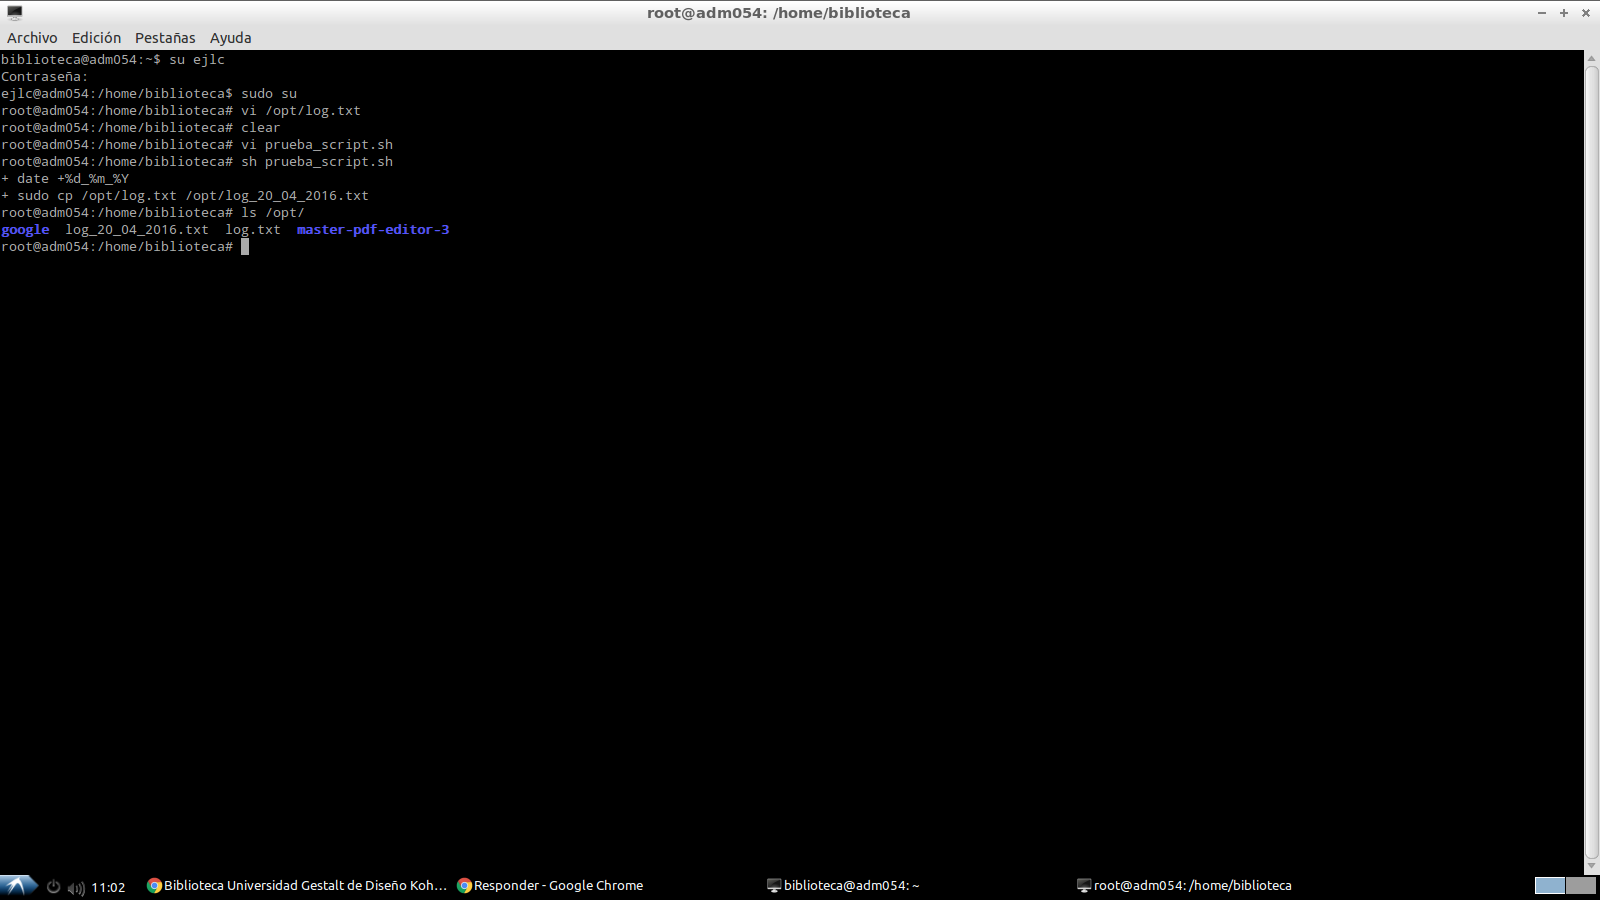
Task: Click the 'google' directory name in listing
Action: click(x=25, y=230)
